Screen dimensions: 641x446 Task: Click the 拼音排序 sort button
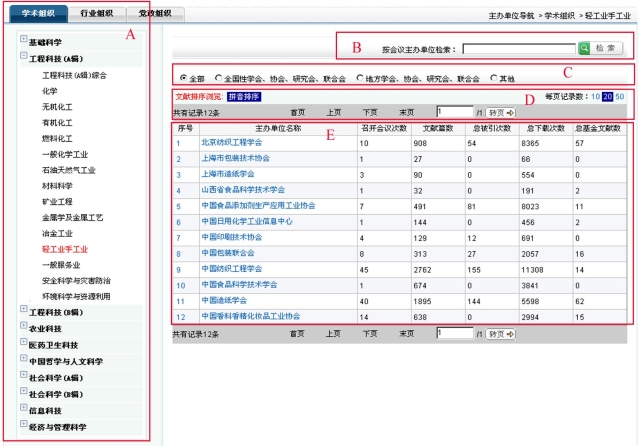coord(227,97)
